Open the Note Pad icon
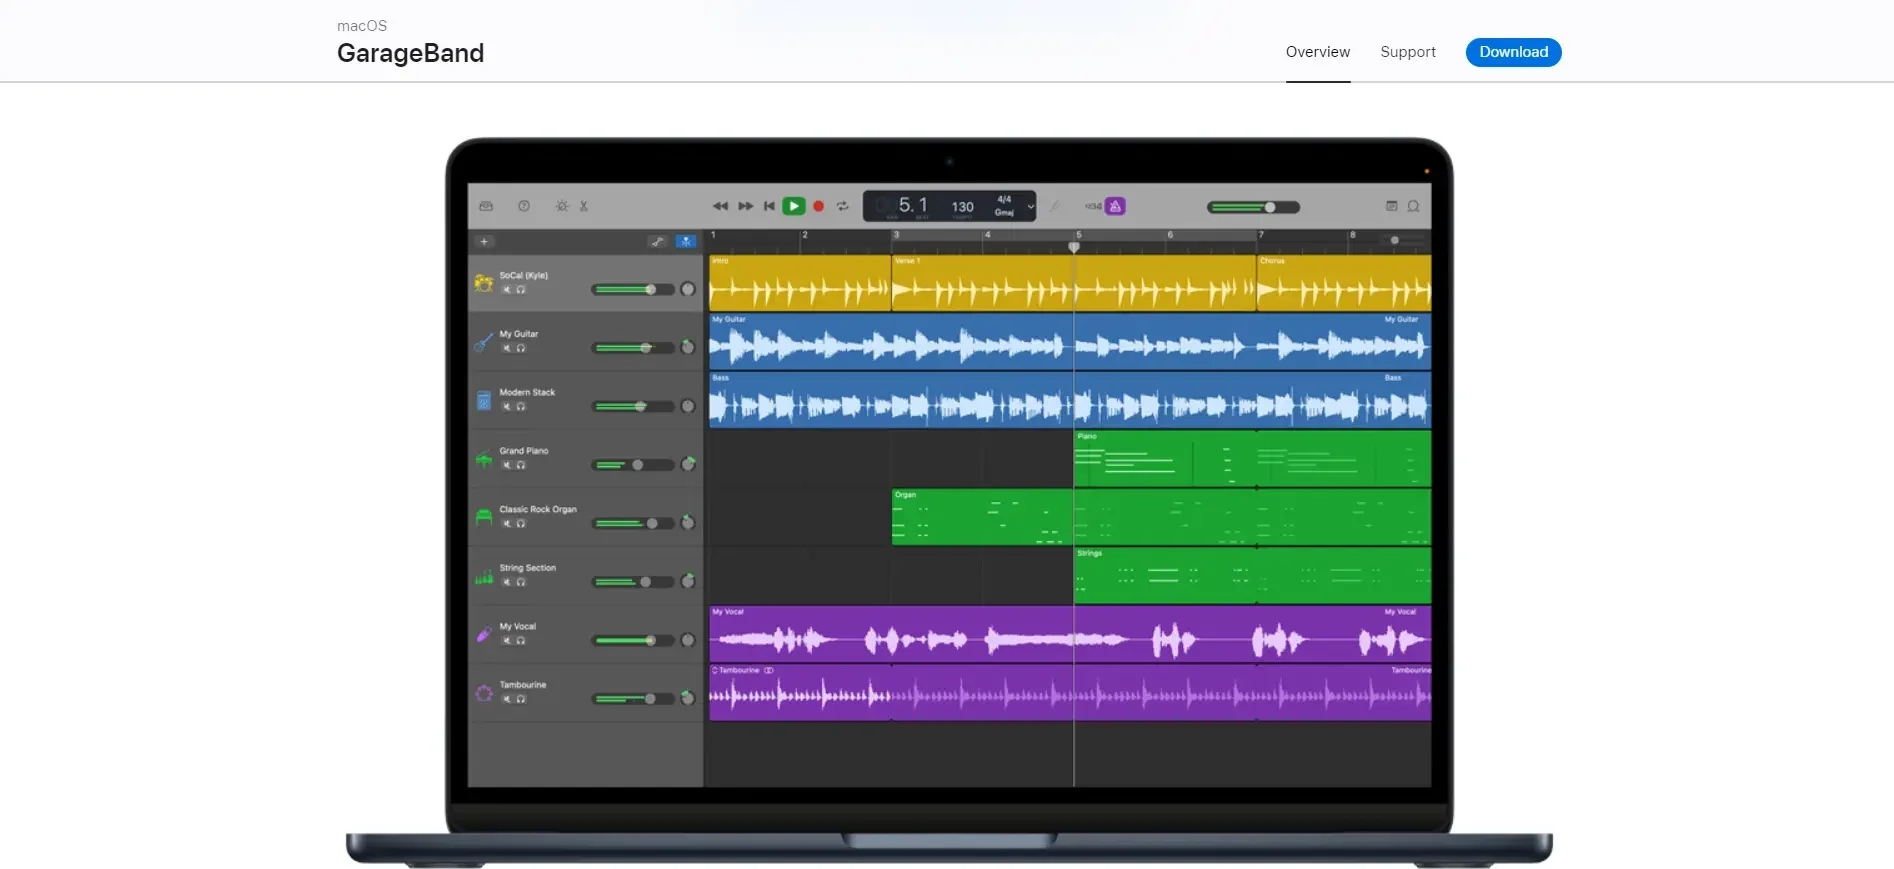 click(1391, 206)
